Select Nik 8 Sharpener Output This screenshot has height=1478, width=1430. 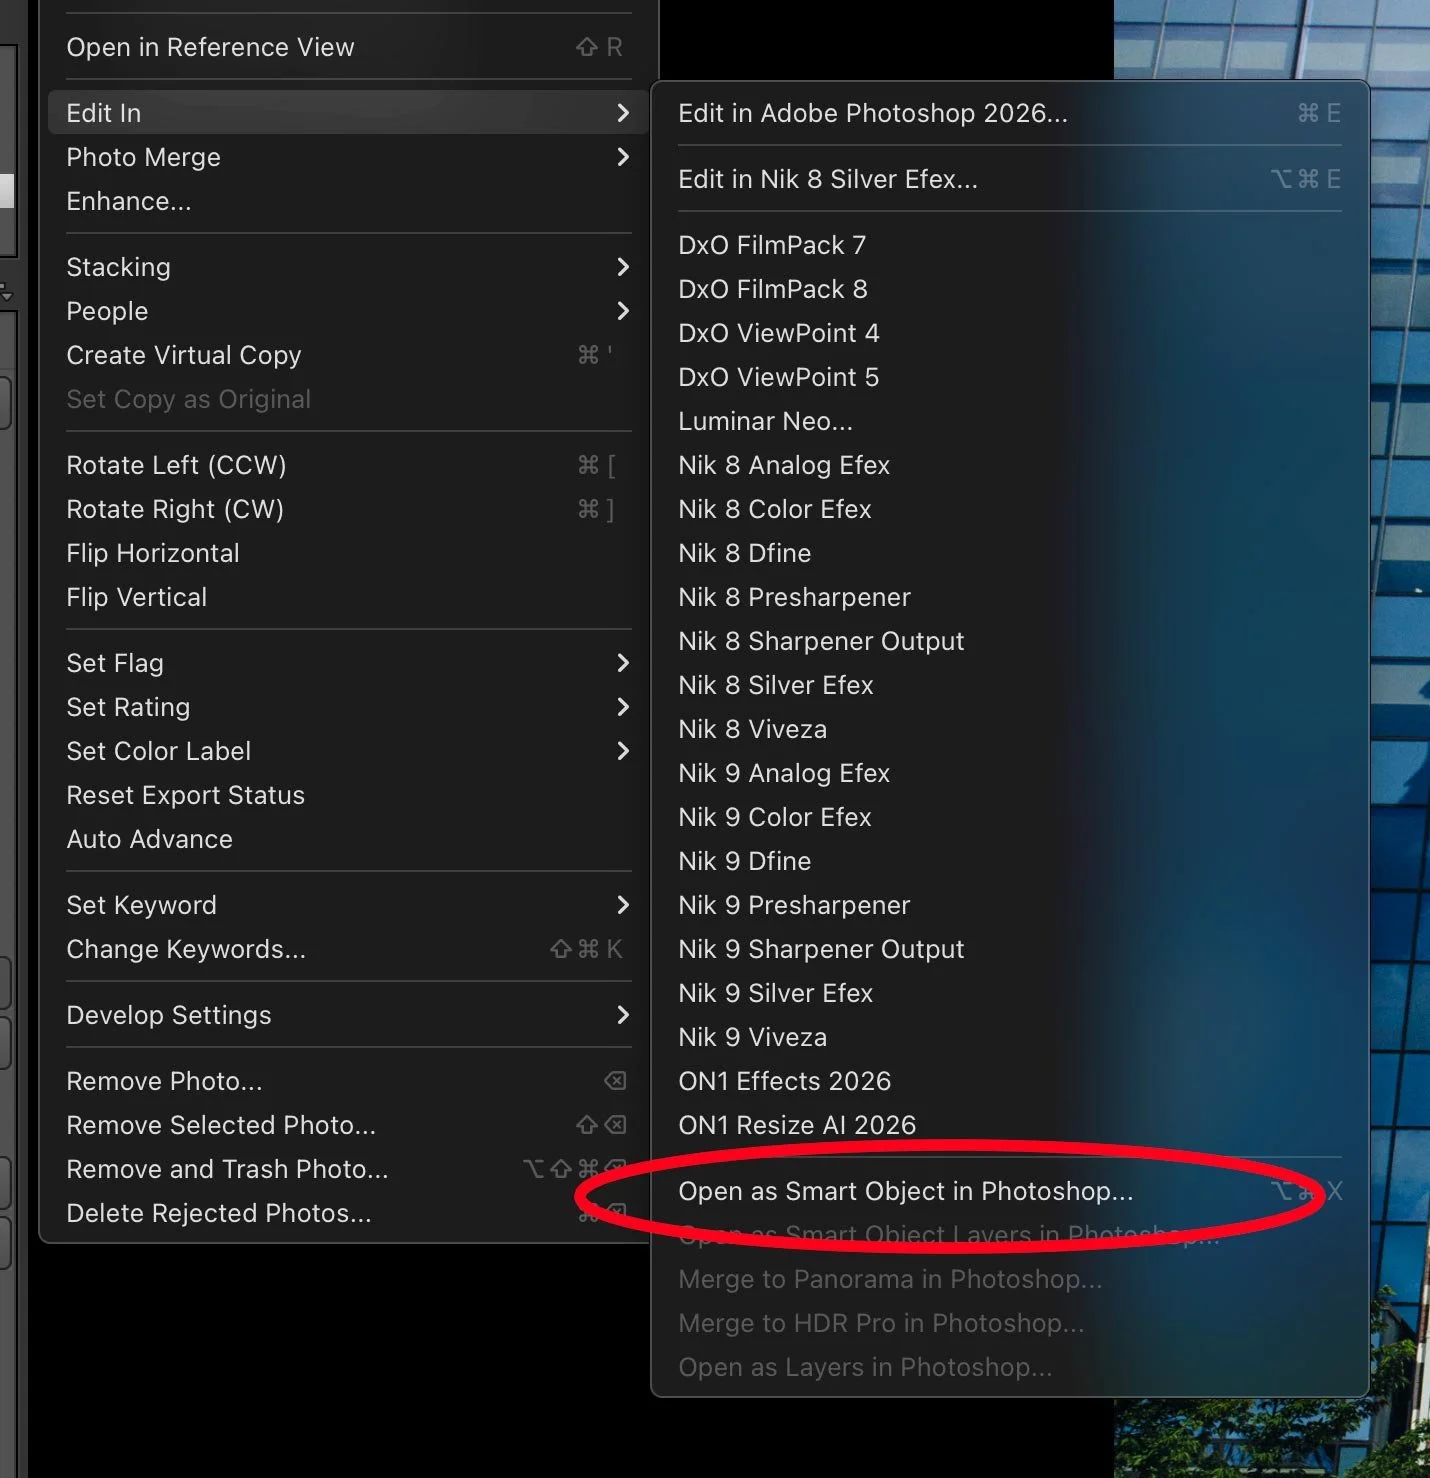[x=1010, y=641]
